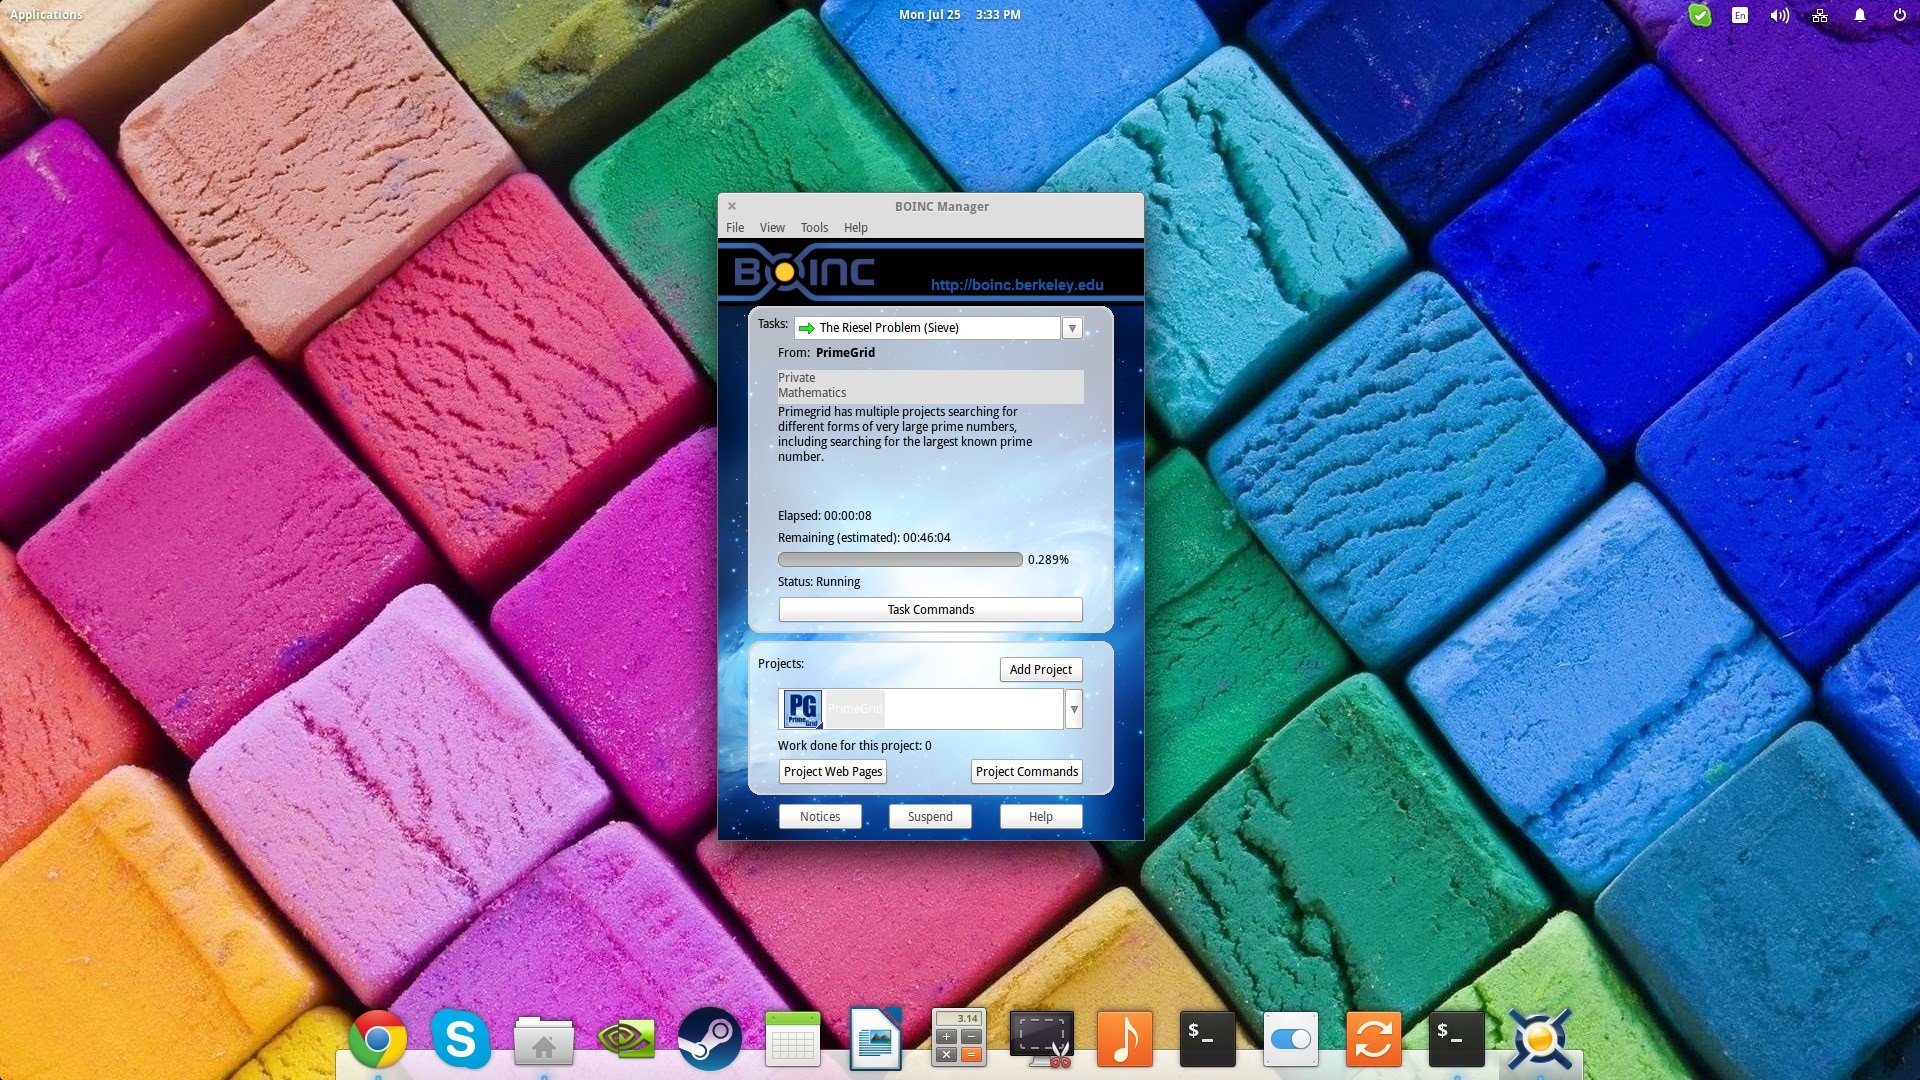Open the orange Software Updater icon

pyautogui.click(x=1374, y=1039)
